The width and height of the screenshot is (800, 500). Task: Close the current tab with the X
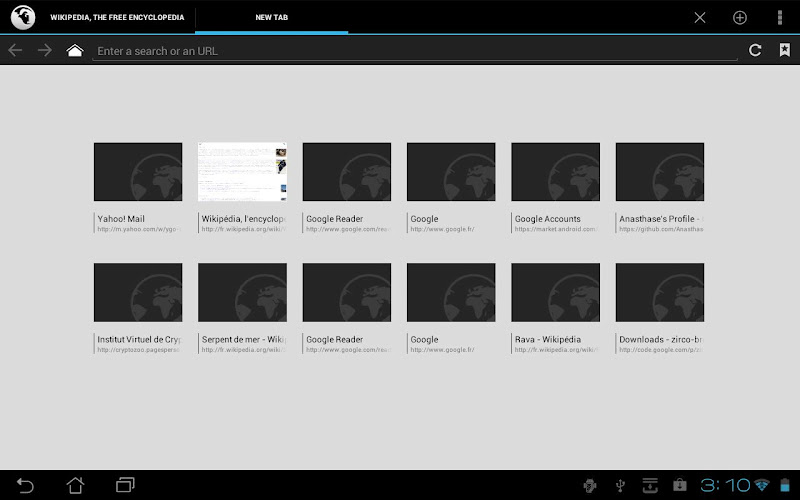[700, 17]
